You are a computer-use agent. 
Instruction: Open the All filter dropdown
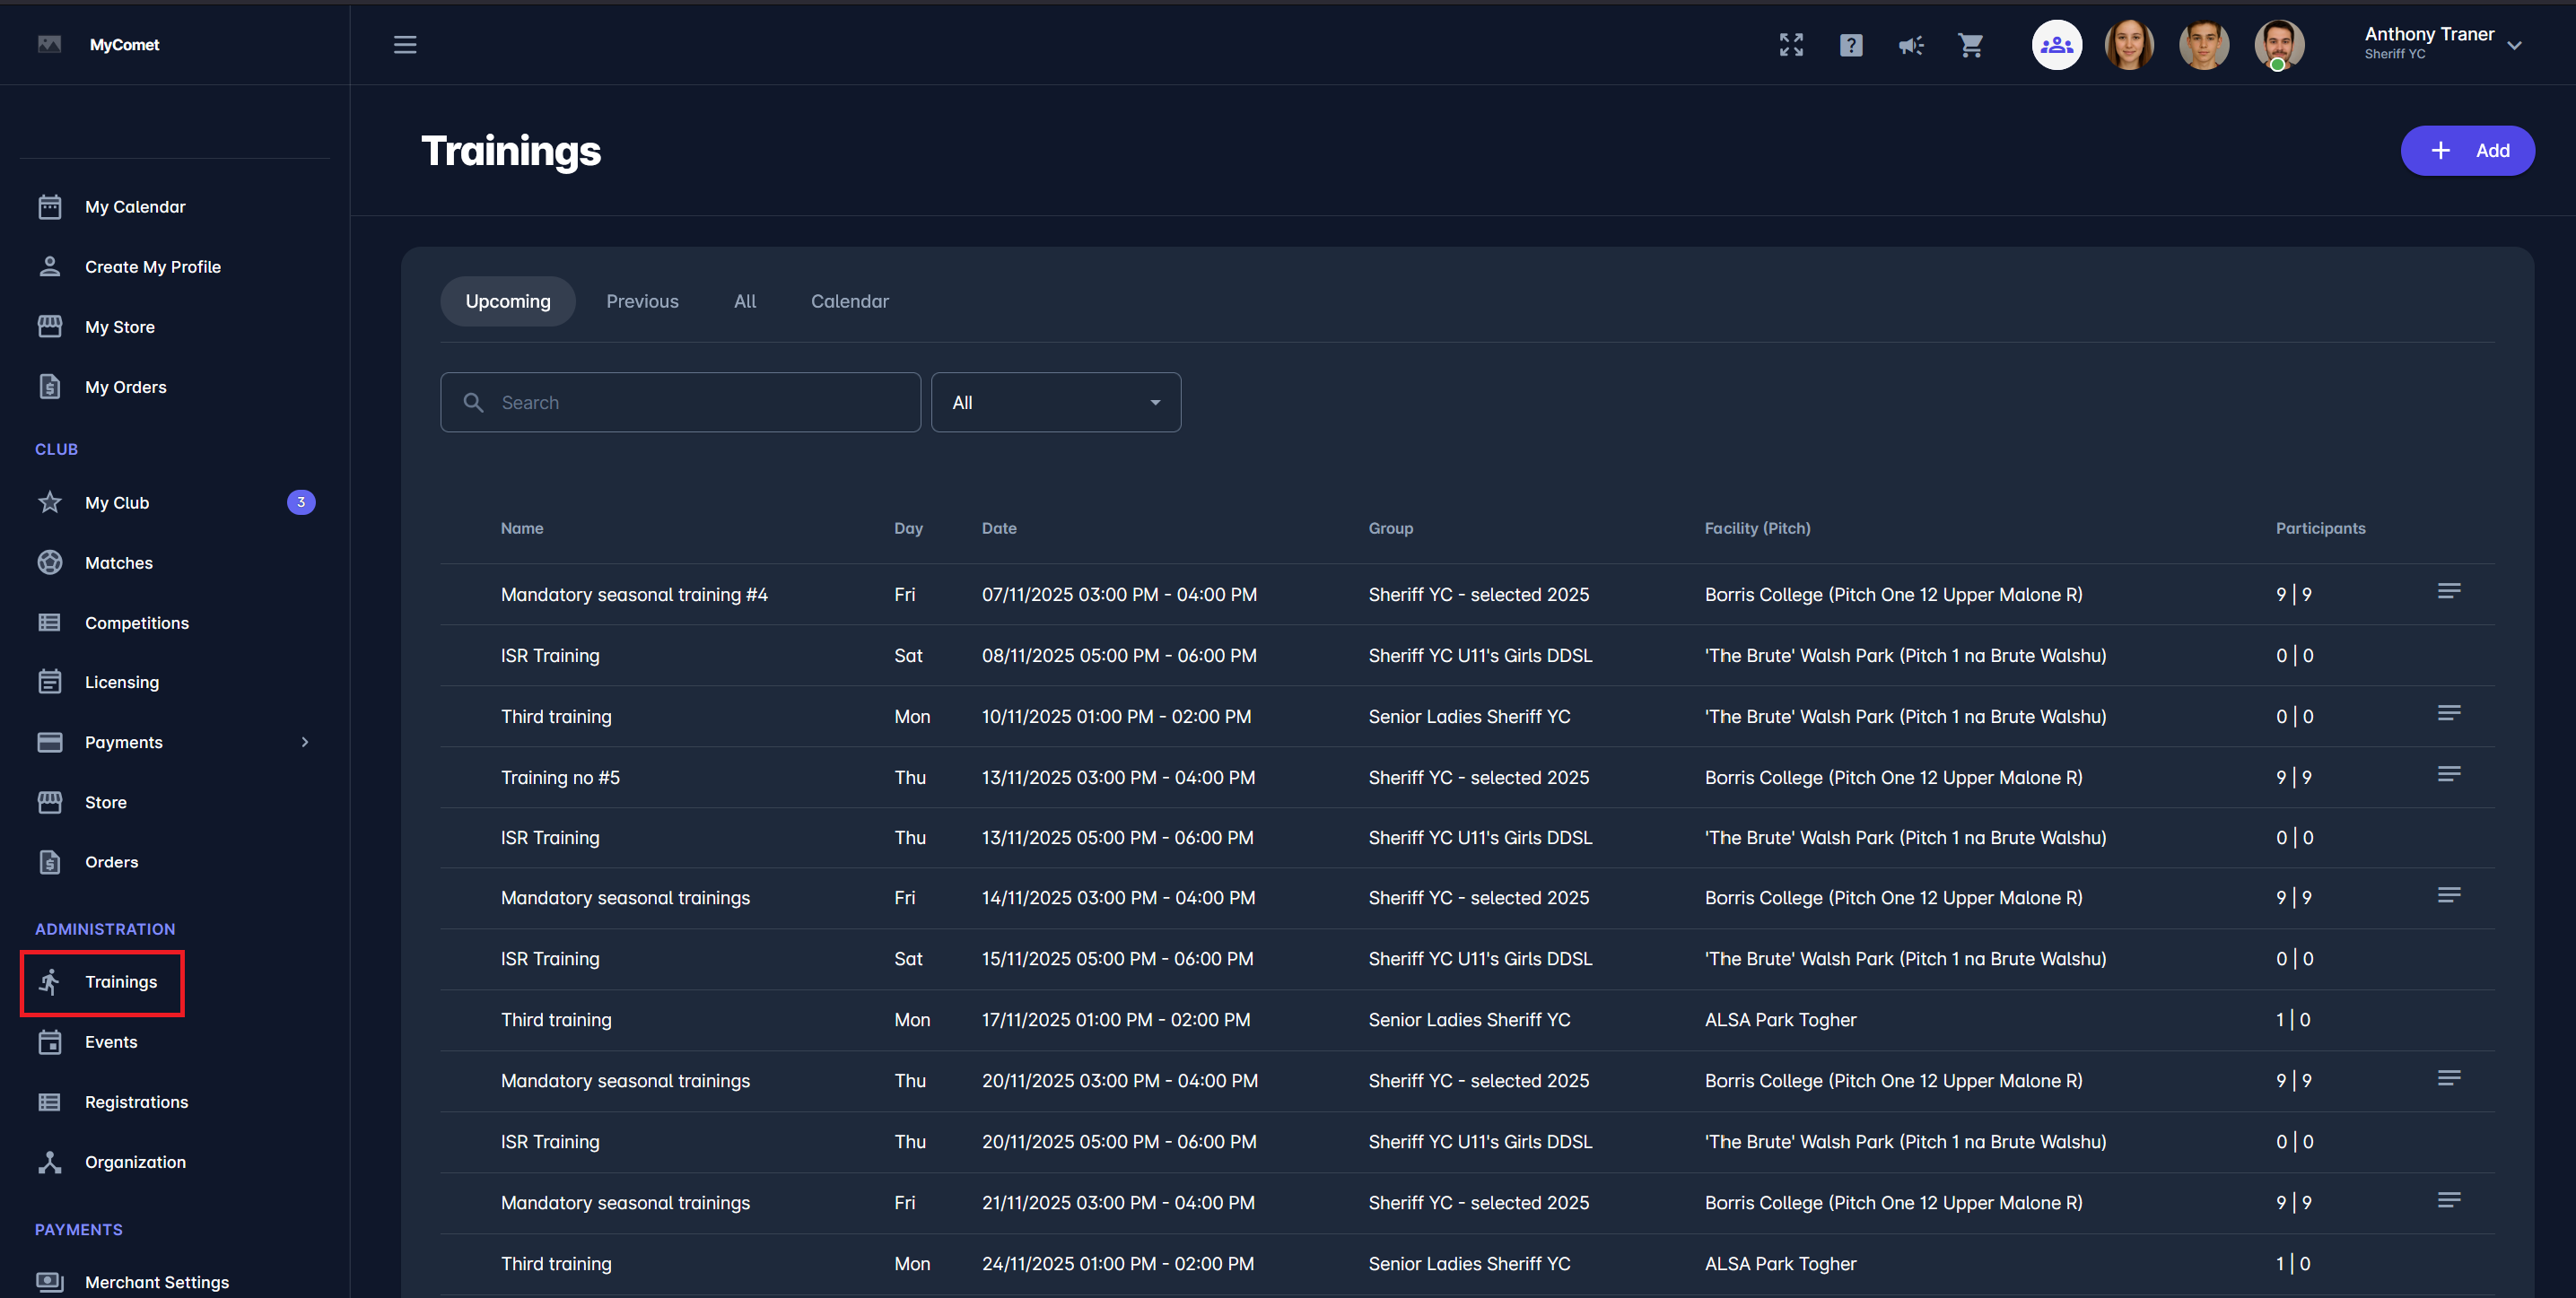coord(1055,402)
